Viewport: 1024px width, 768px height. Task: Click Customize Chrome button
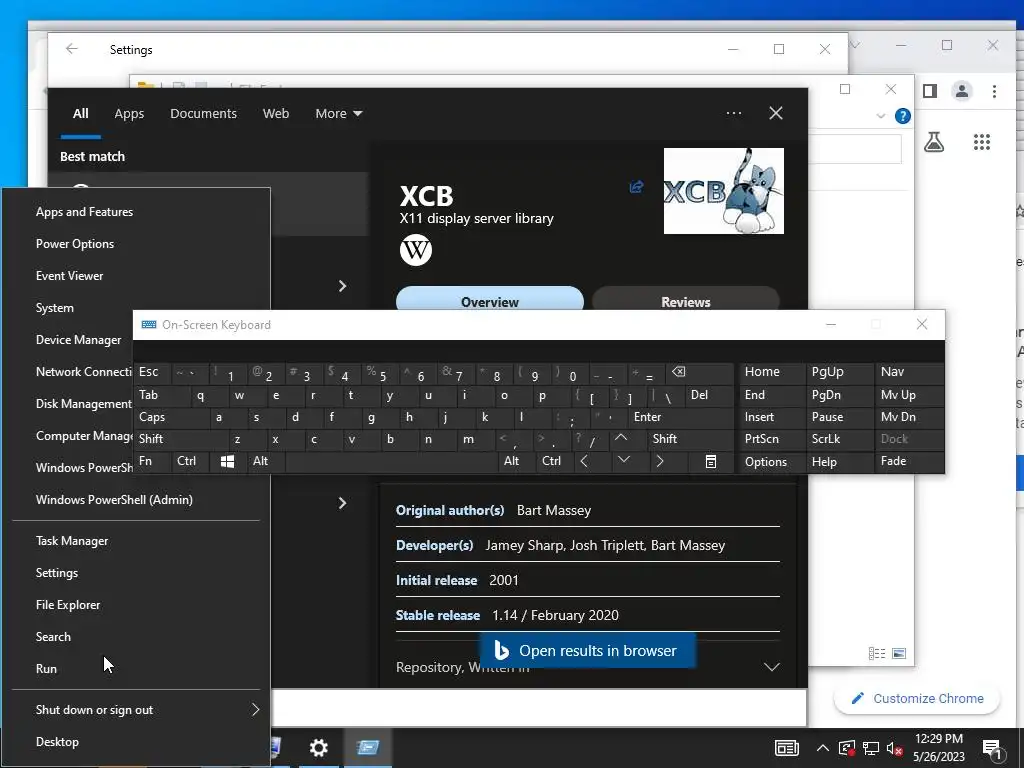918,699
